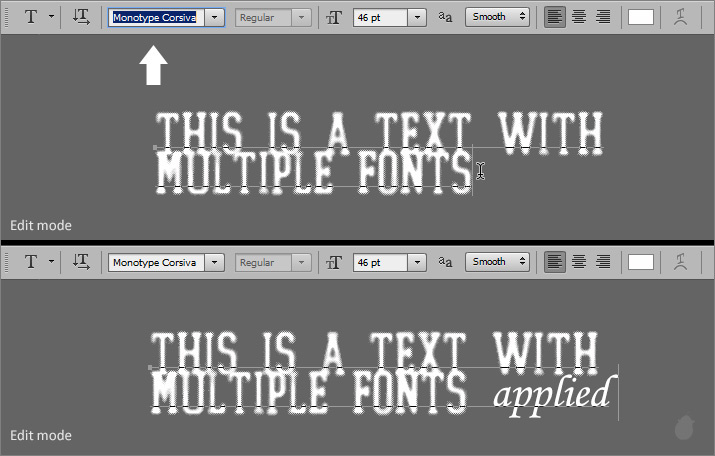Image resolution: width=715 pixels, height=456 pixels.
Task: Click the 46 pt size field in top bar
Action: click(380, 17)
